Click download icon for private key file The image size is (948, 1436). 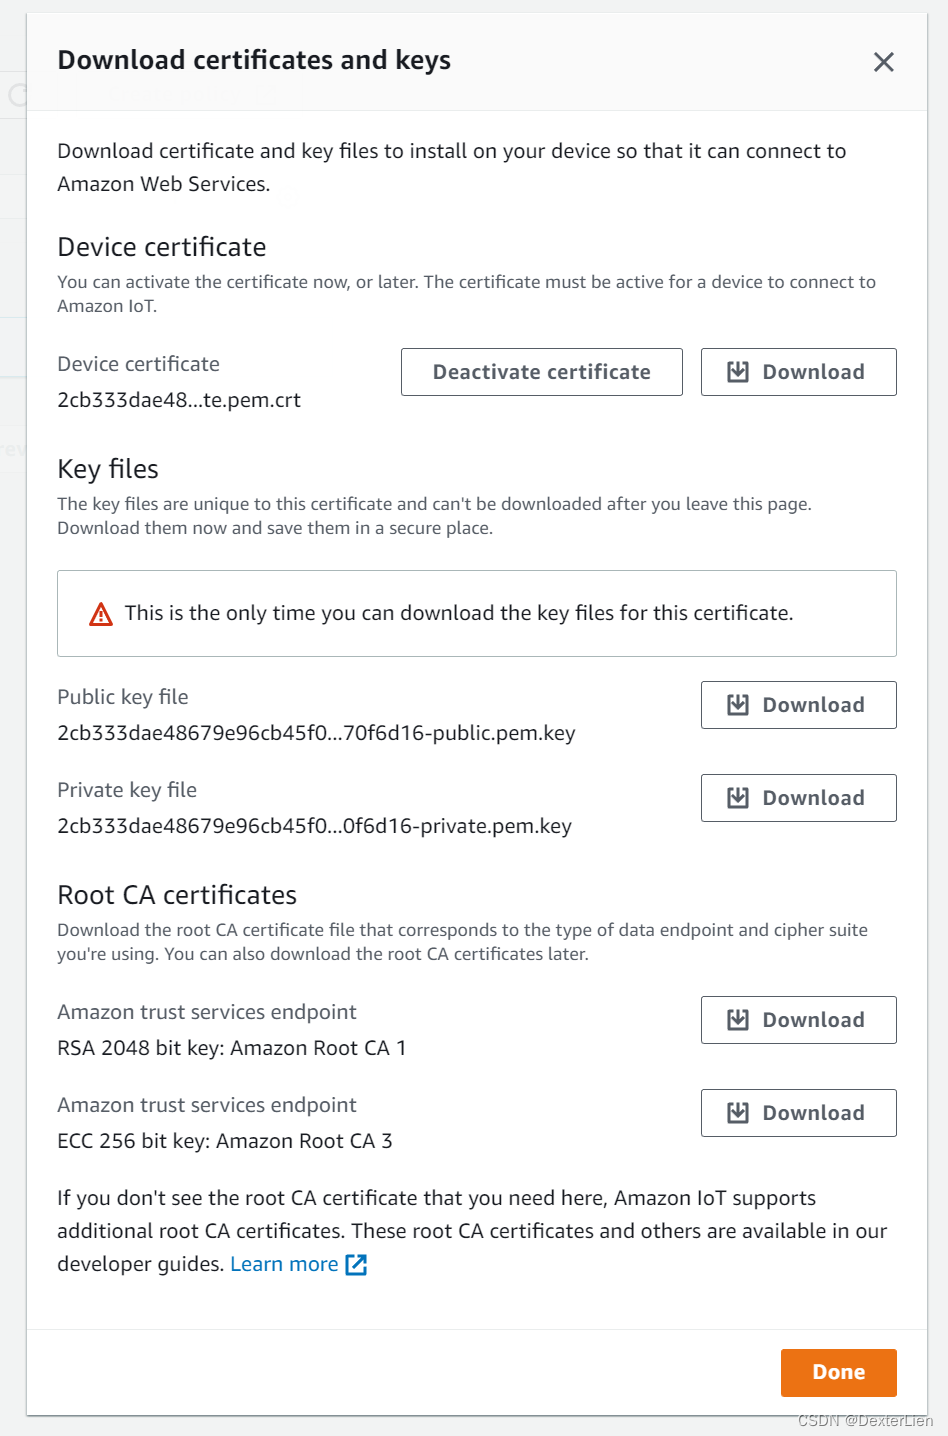(x=738, y=798)
